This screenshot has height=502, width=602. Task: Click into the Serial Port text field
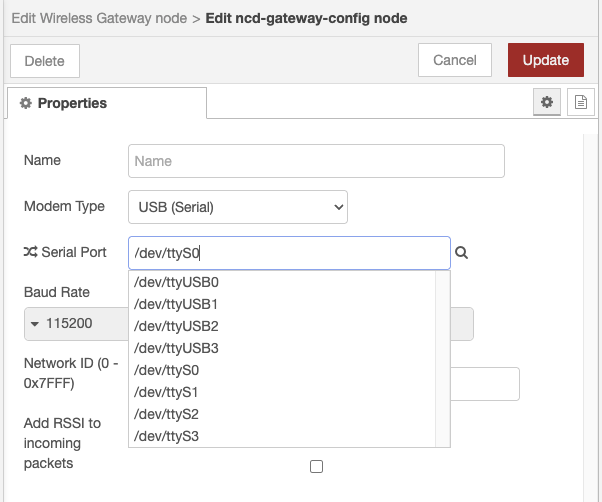pyautogui.click(x=289, y=253)
